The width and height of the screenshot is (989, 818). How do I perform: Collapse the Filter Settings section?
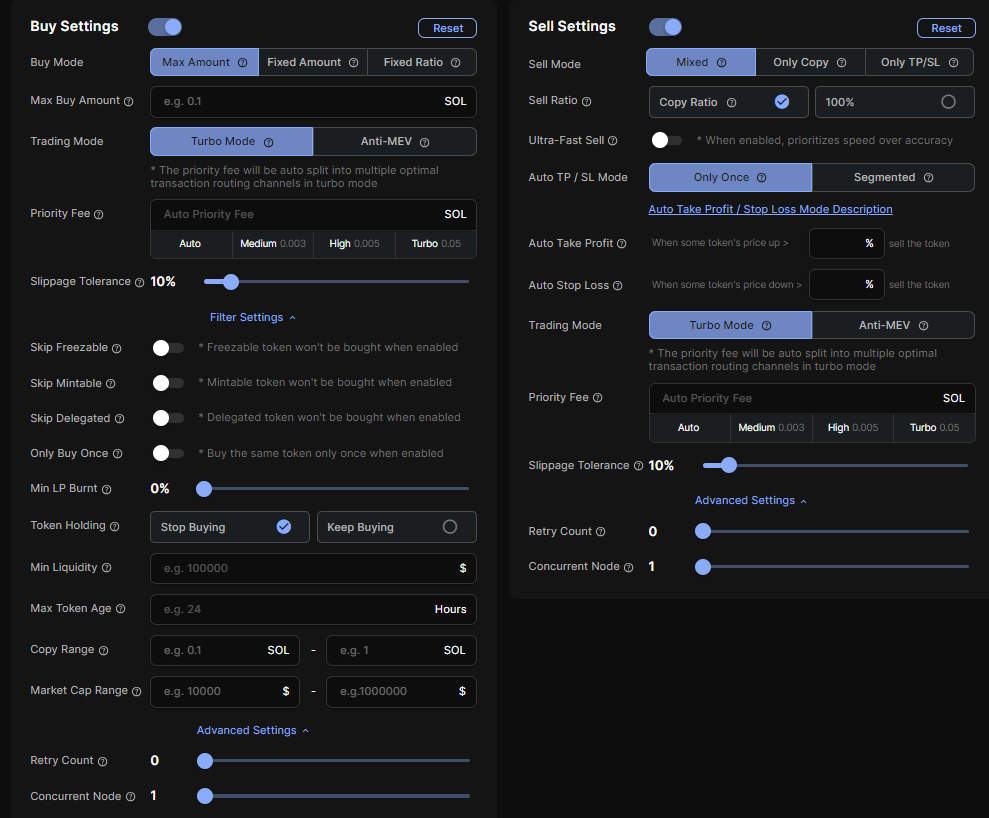[x=252, y=317]
